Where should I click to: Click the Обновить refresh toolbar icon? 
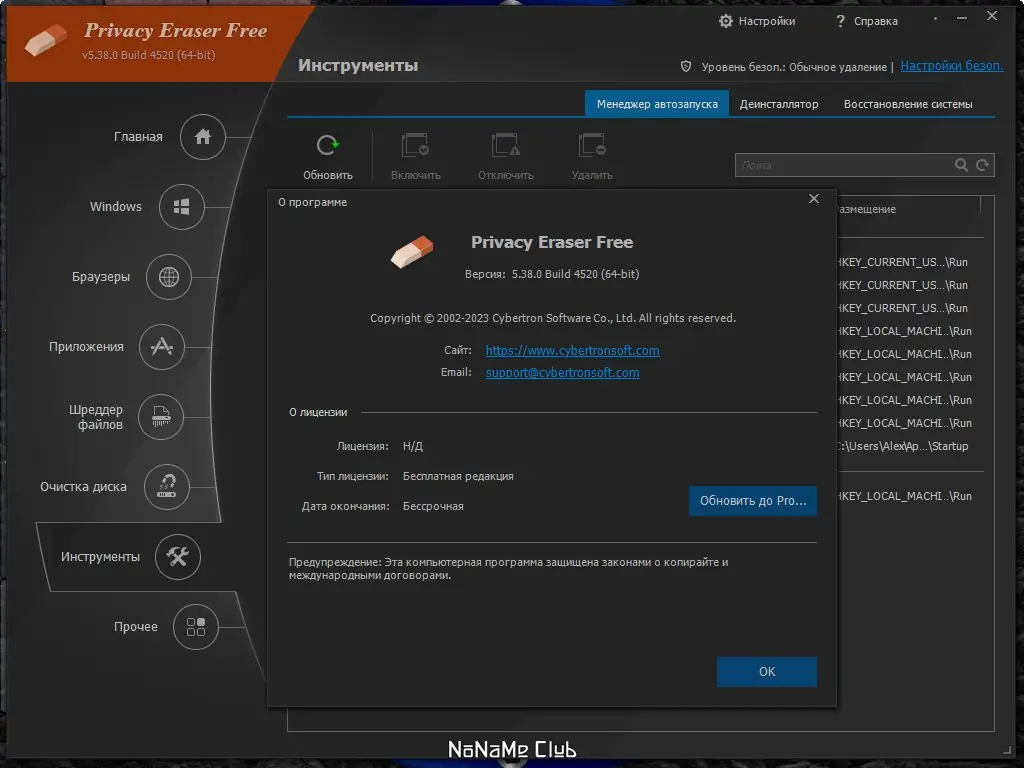pyautogui.click(x=328, y=145)
